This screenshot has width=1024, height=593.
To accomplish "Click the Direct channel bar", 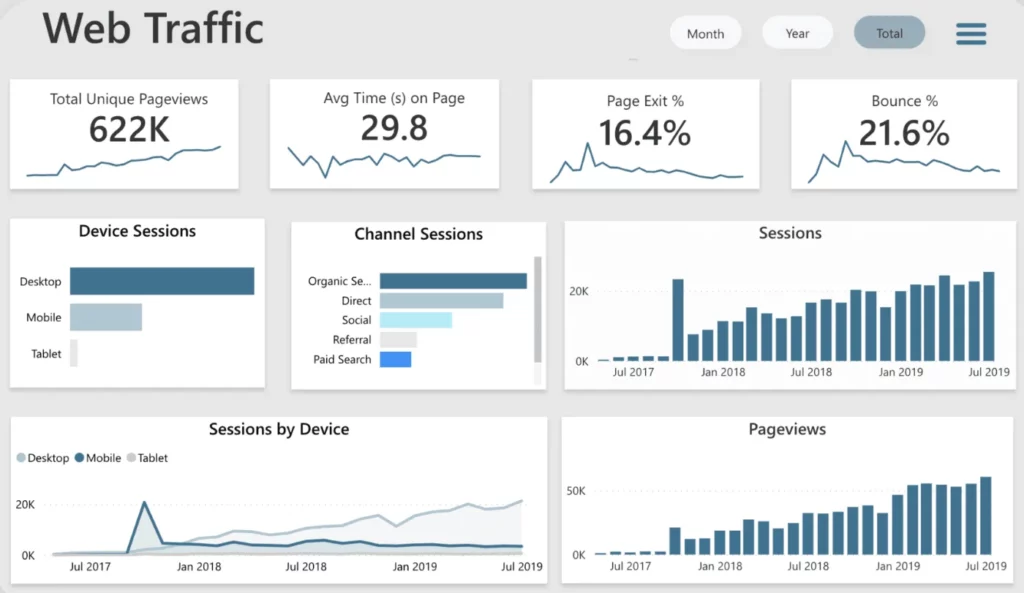I will pos(441,300).
